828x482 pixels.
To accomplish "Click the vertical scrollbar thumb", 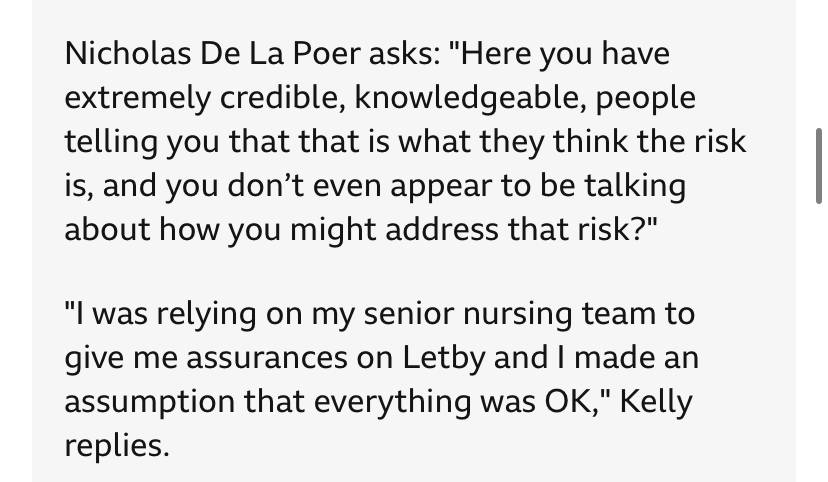I will coord(818,166).
